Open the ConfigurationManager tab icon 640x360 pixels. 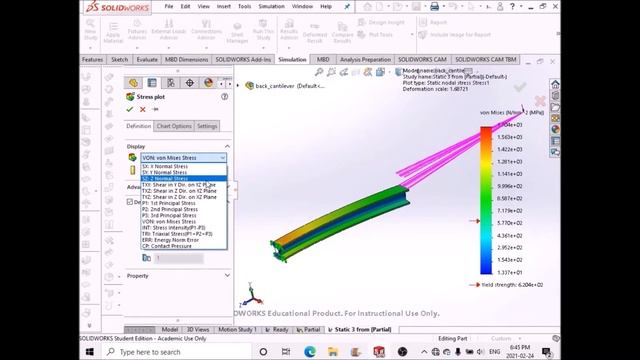coord(171,83)
